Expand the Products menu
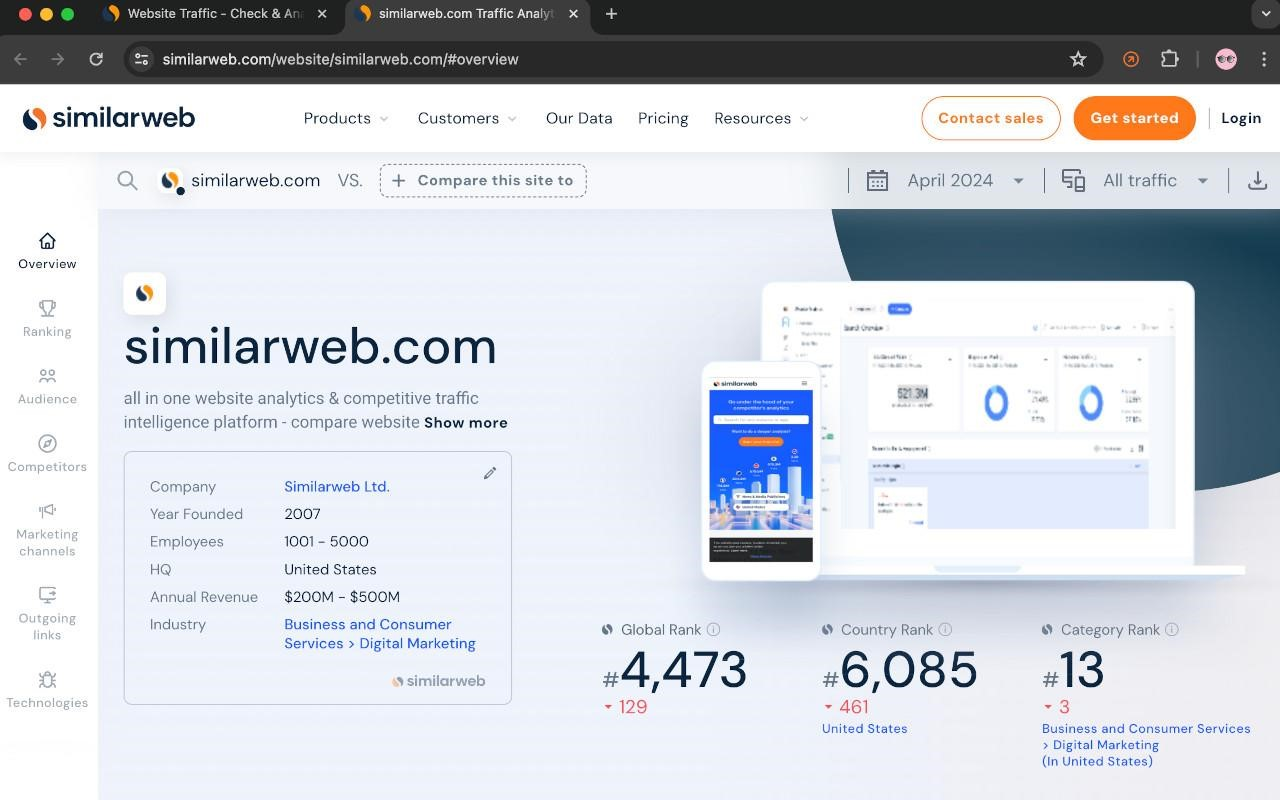Viewport: 1280px width, 800px height. [345, 118]
